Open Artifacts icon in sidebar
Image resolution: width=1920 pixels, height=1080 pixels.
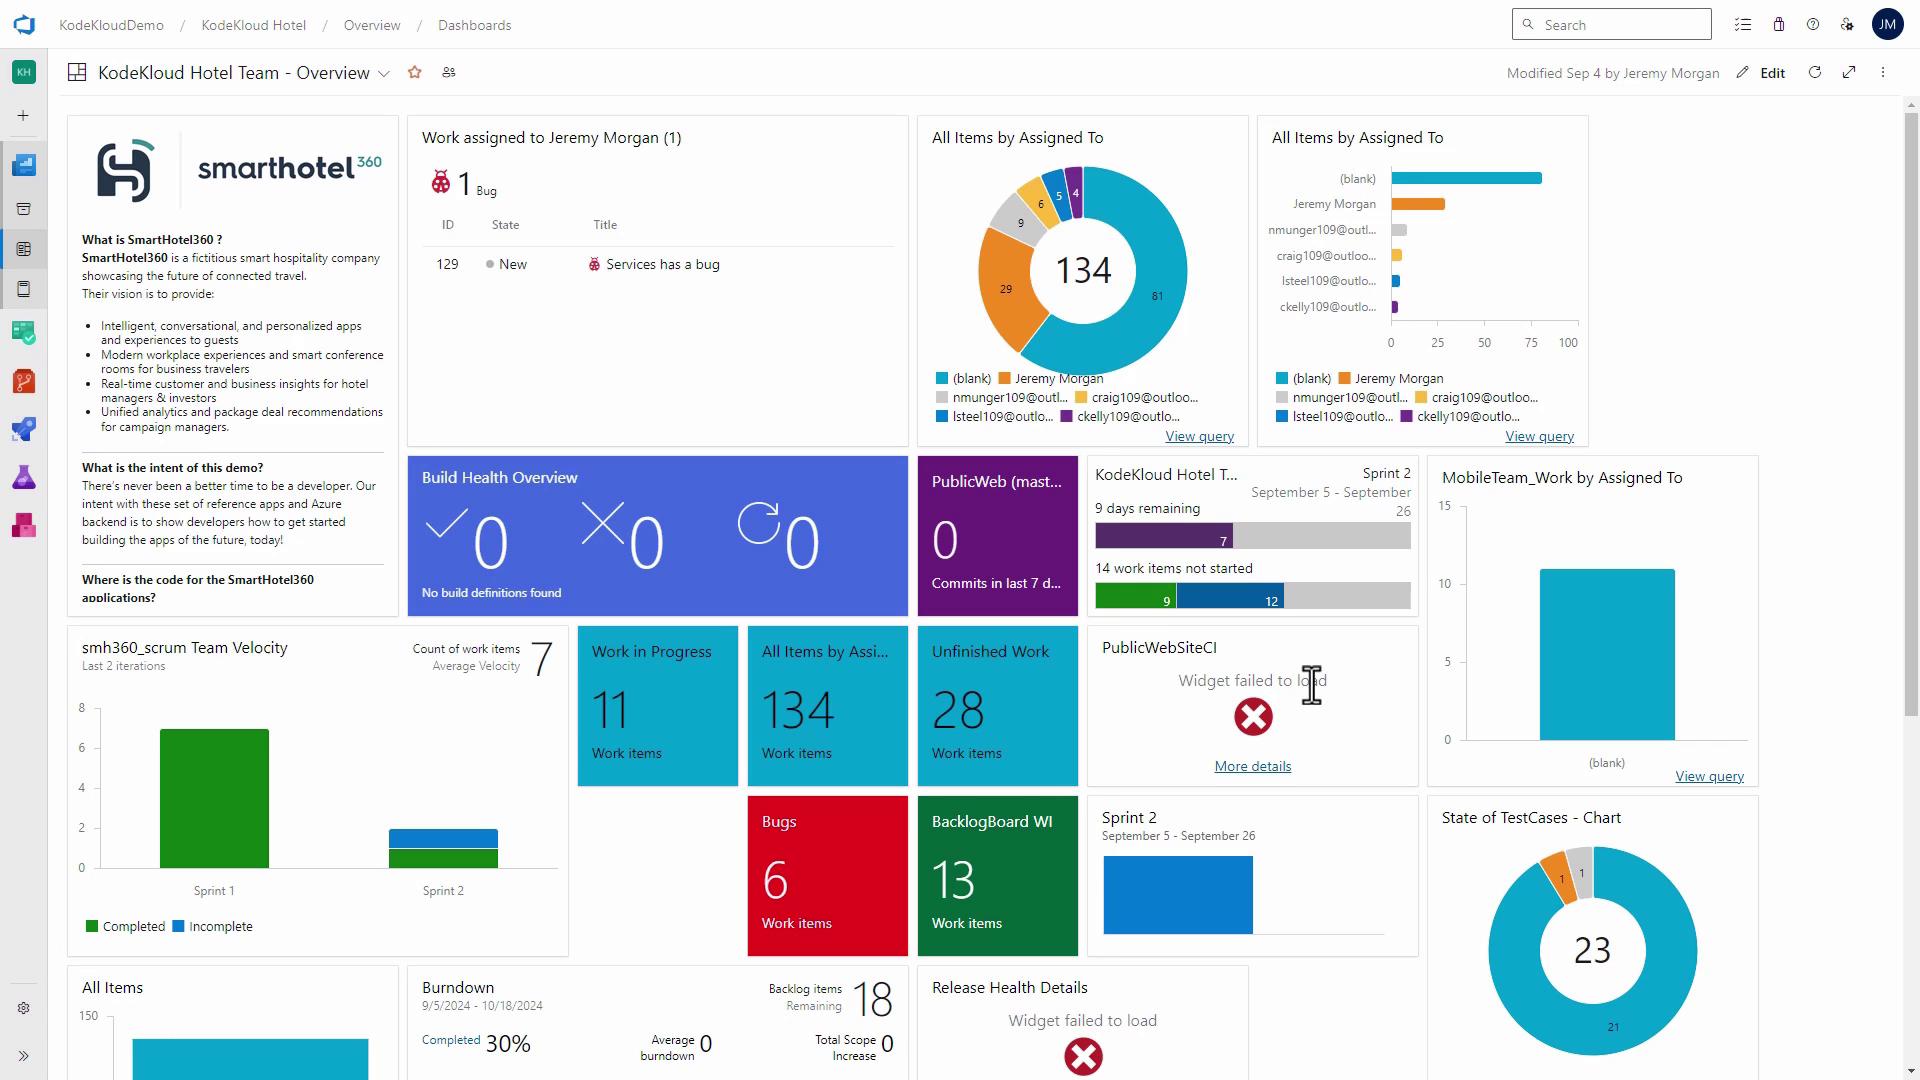24,525
